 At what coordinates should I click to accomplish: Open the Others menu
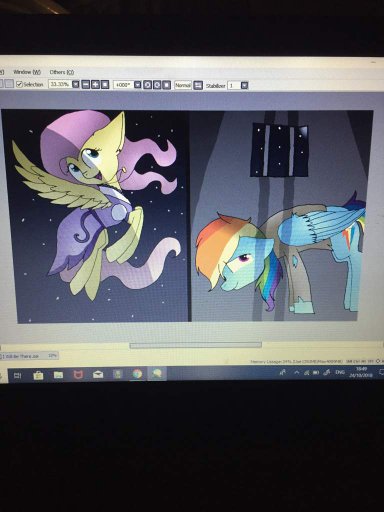[x=62, y=72]
